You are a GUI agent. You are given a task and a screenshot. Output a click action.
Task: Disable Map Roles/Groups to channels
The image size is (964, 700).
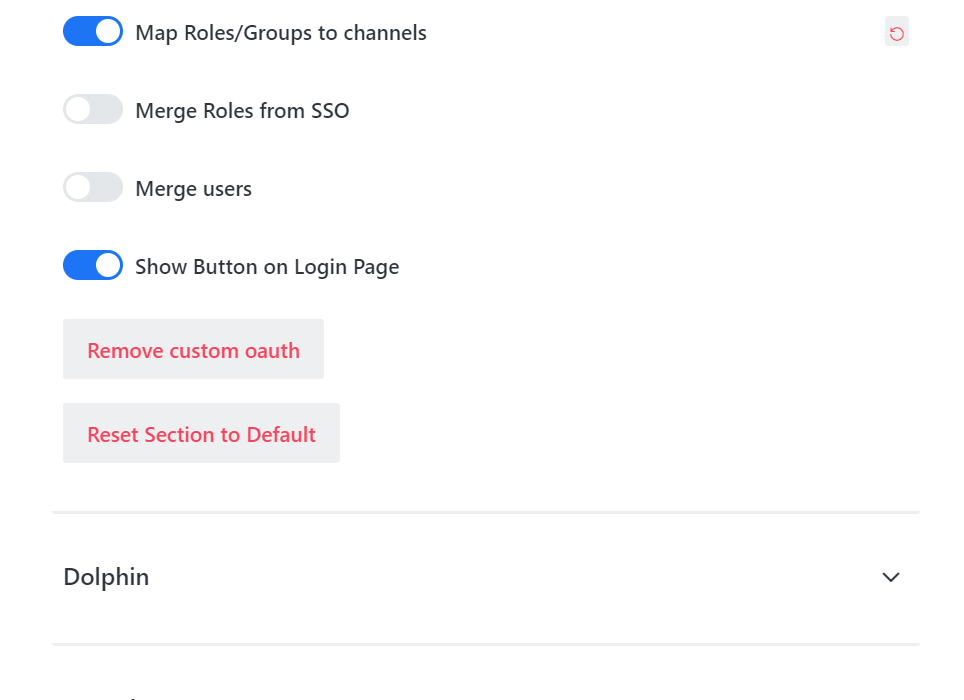tap(92, 31)
